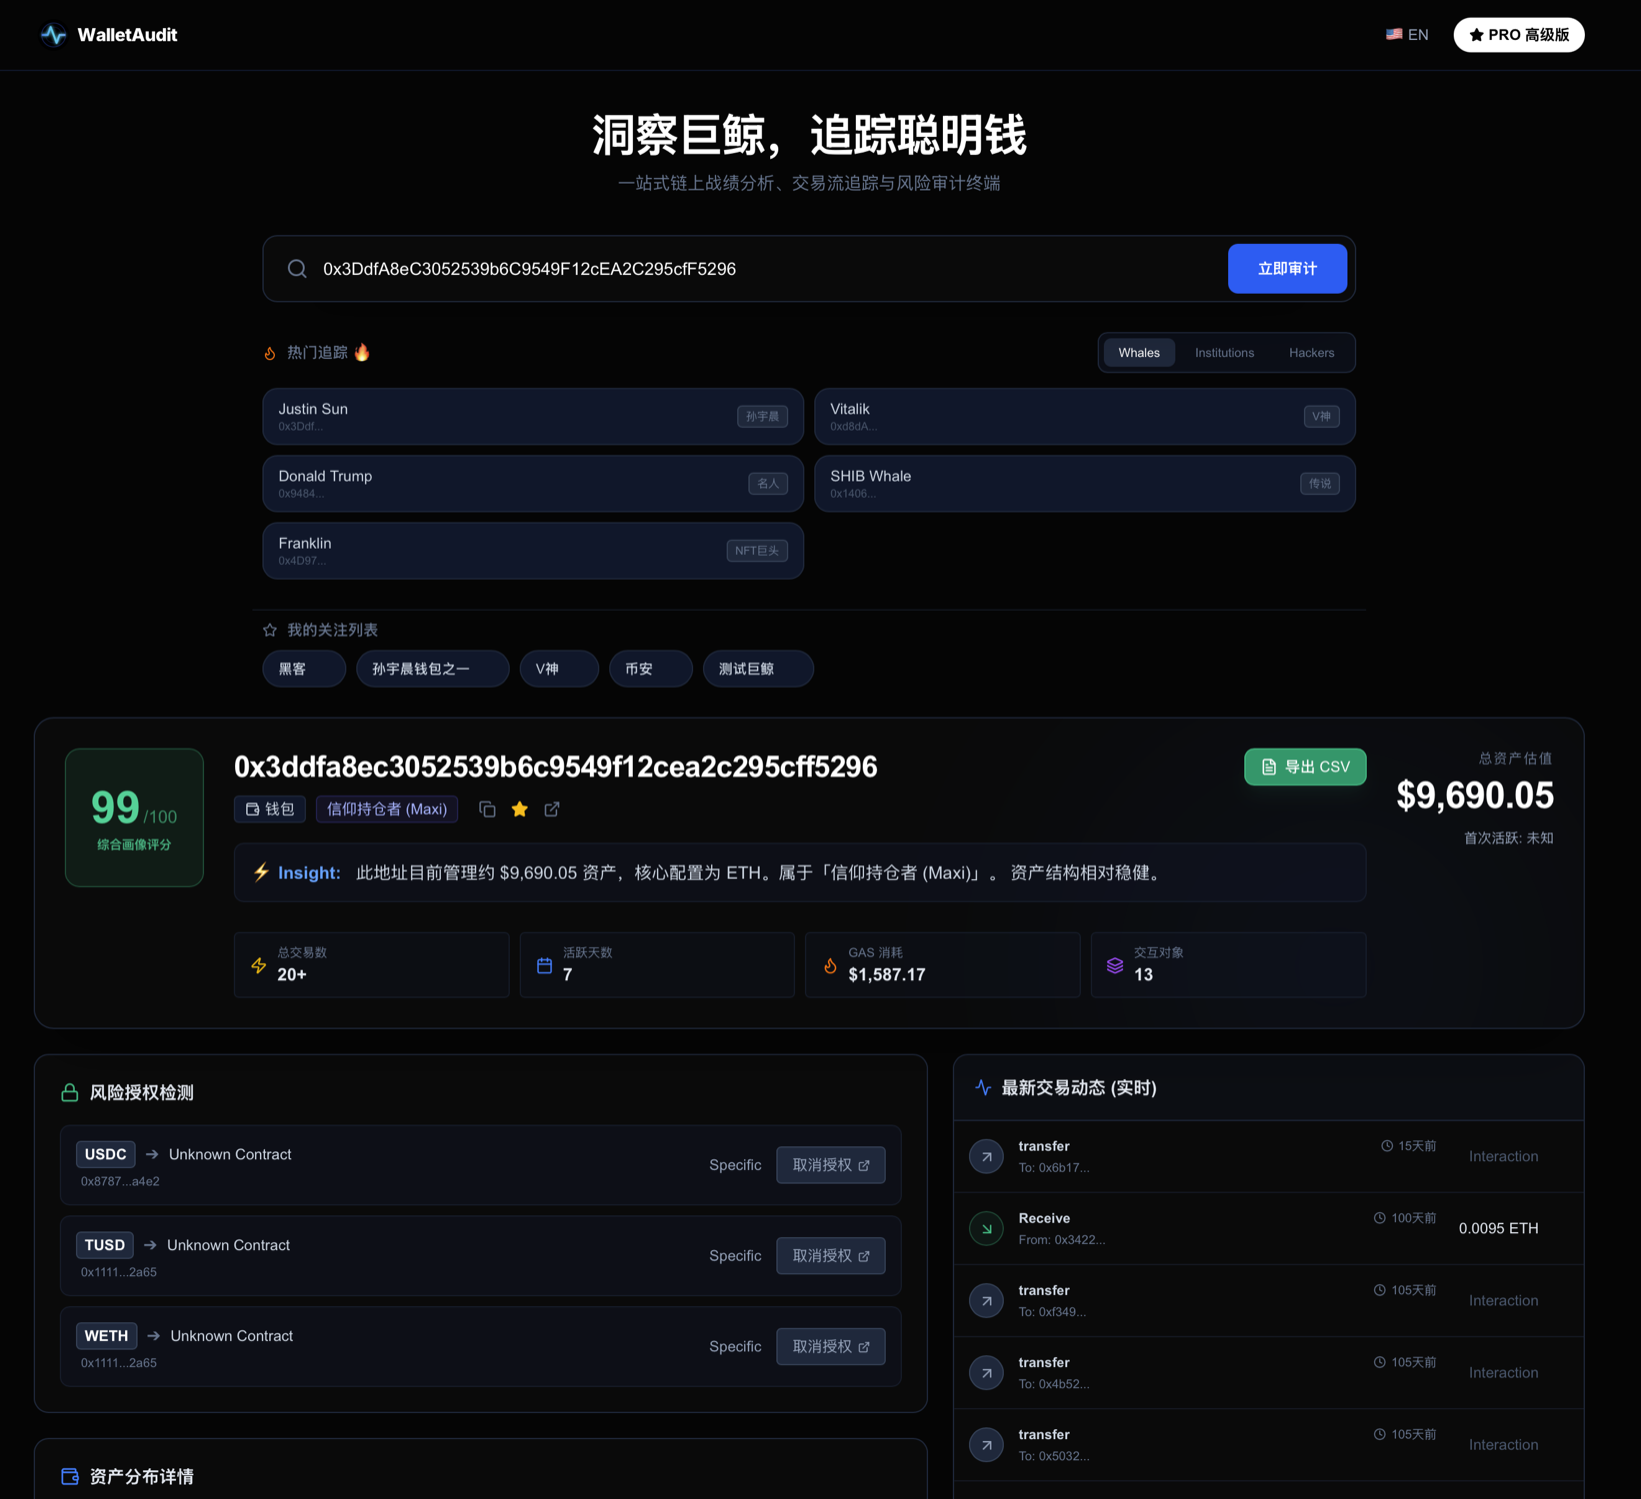Open address in explorer via external-link icon

552,809
